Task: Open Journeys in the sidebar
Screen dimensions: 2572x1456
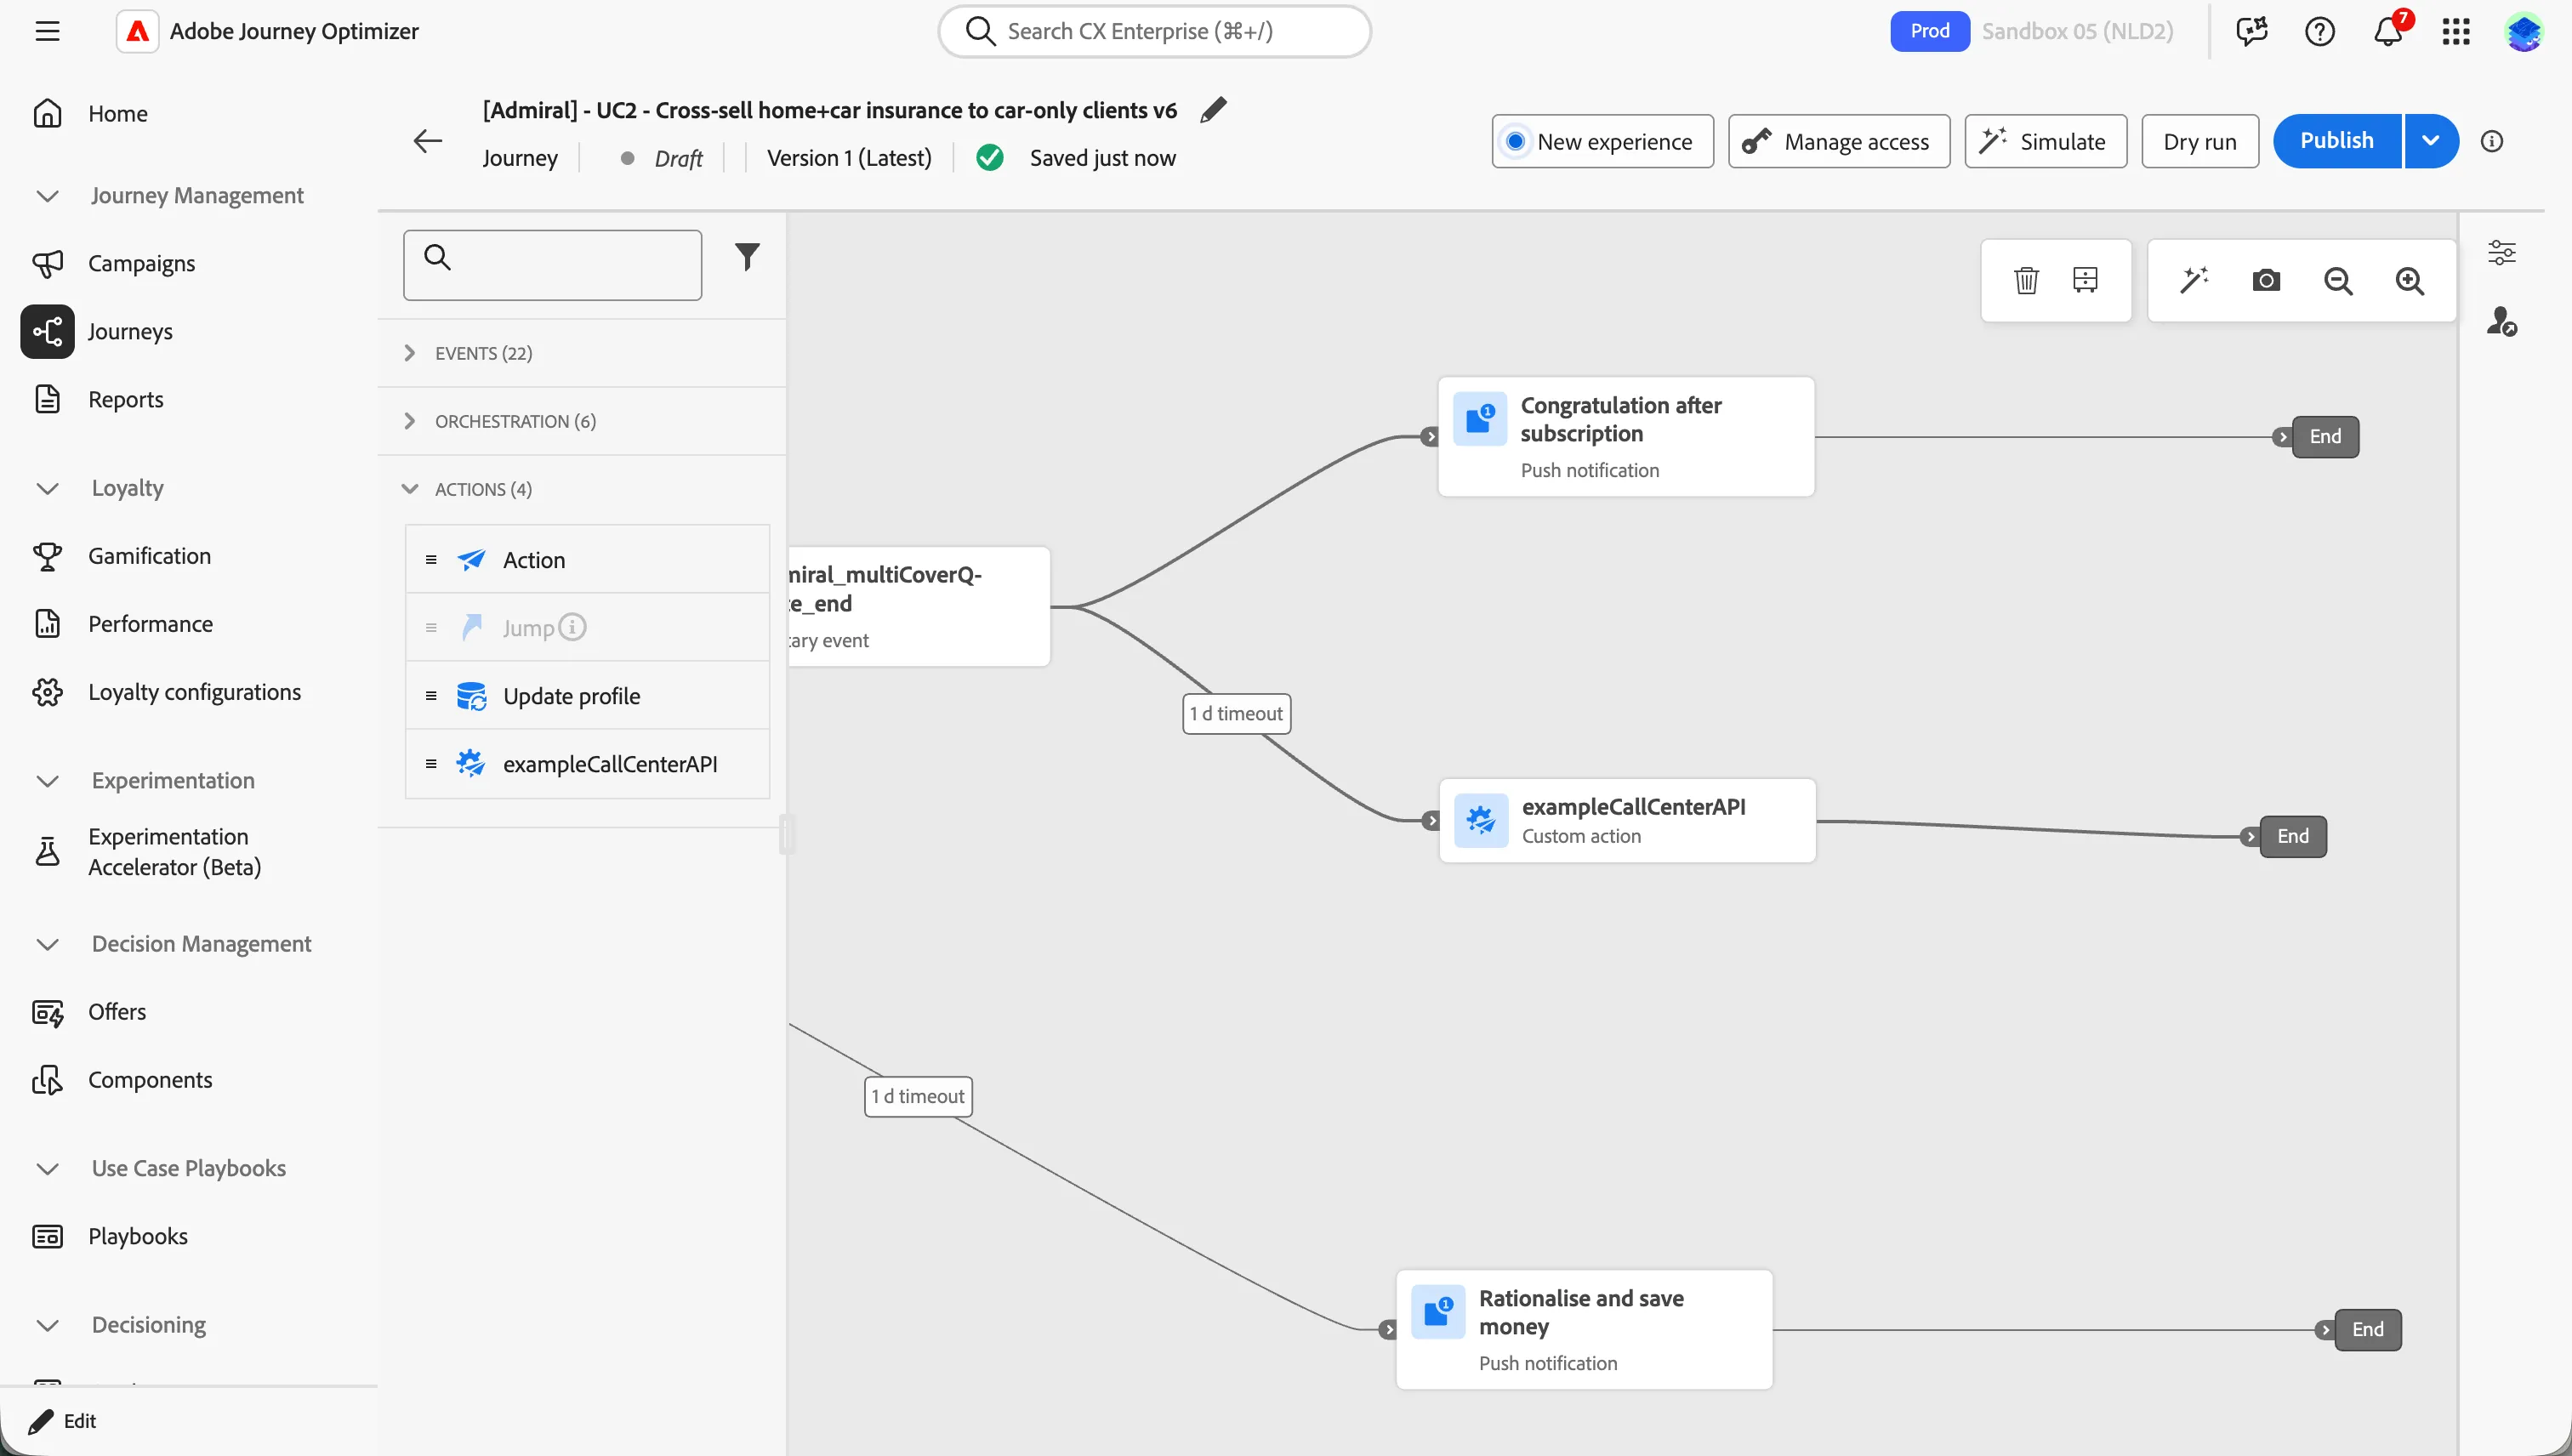Action: coord(130,331)
